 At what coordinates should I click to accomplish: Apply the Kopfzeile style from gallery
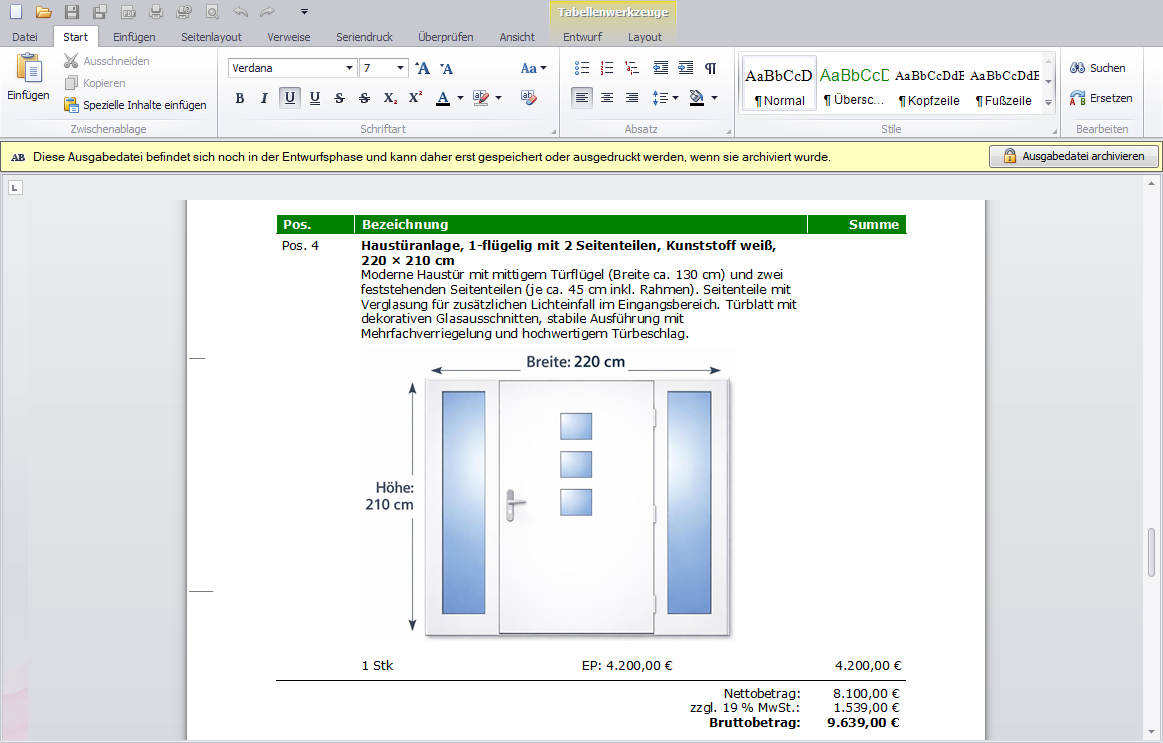pyautogui.click(x=929, y=85)
